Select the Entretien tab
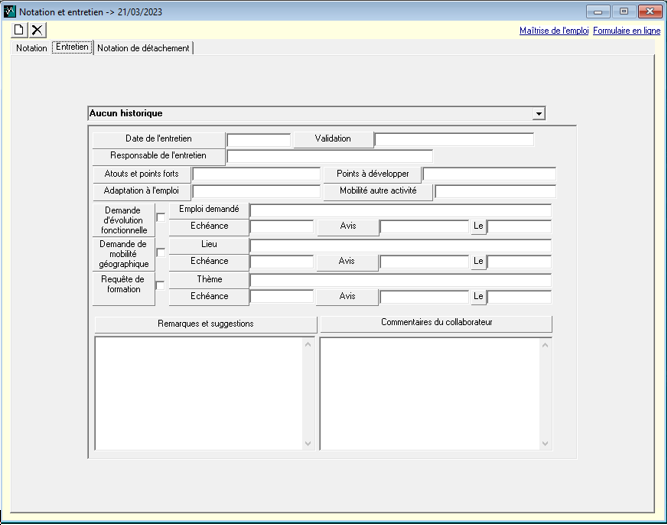This screenshot has height=525, width=667. tap(72, 47)
